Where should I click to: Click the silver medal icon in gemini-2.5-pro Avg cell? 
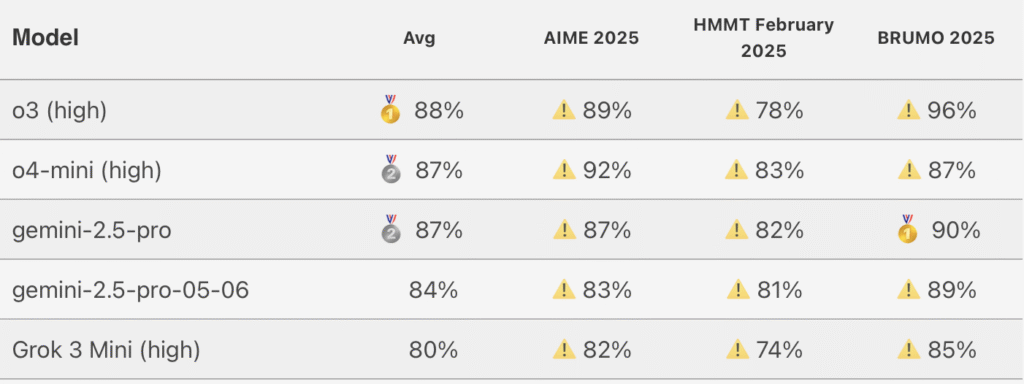(391, 229)
